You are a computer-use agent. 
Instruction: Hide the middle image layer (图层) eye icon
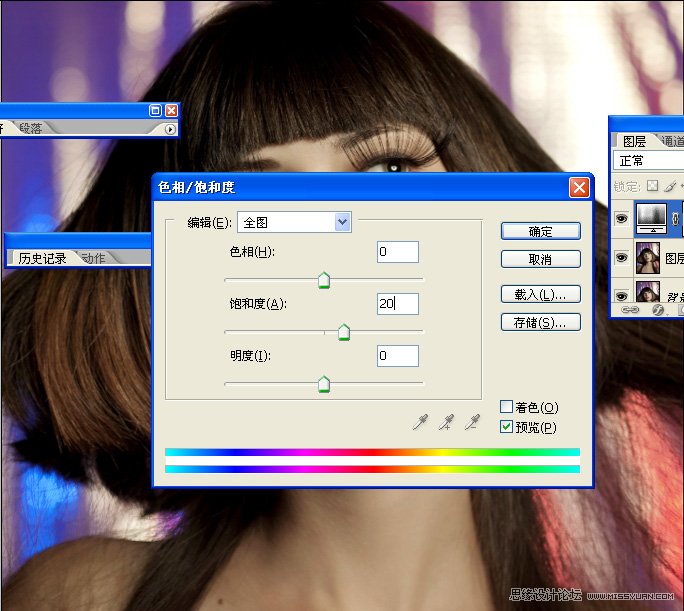(622, 258)
